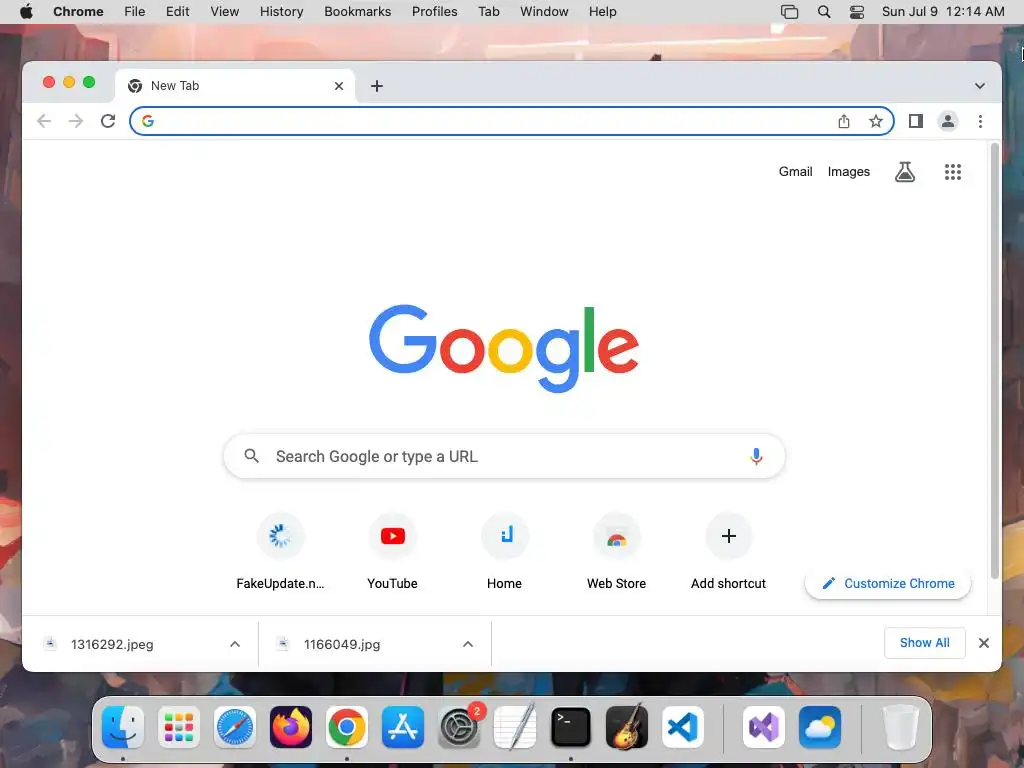Image resolution: width=1024 pixels, height=768 pixels.
Task: Launch GarageBand from the Dock
Action: [627, 727]
